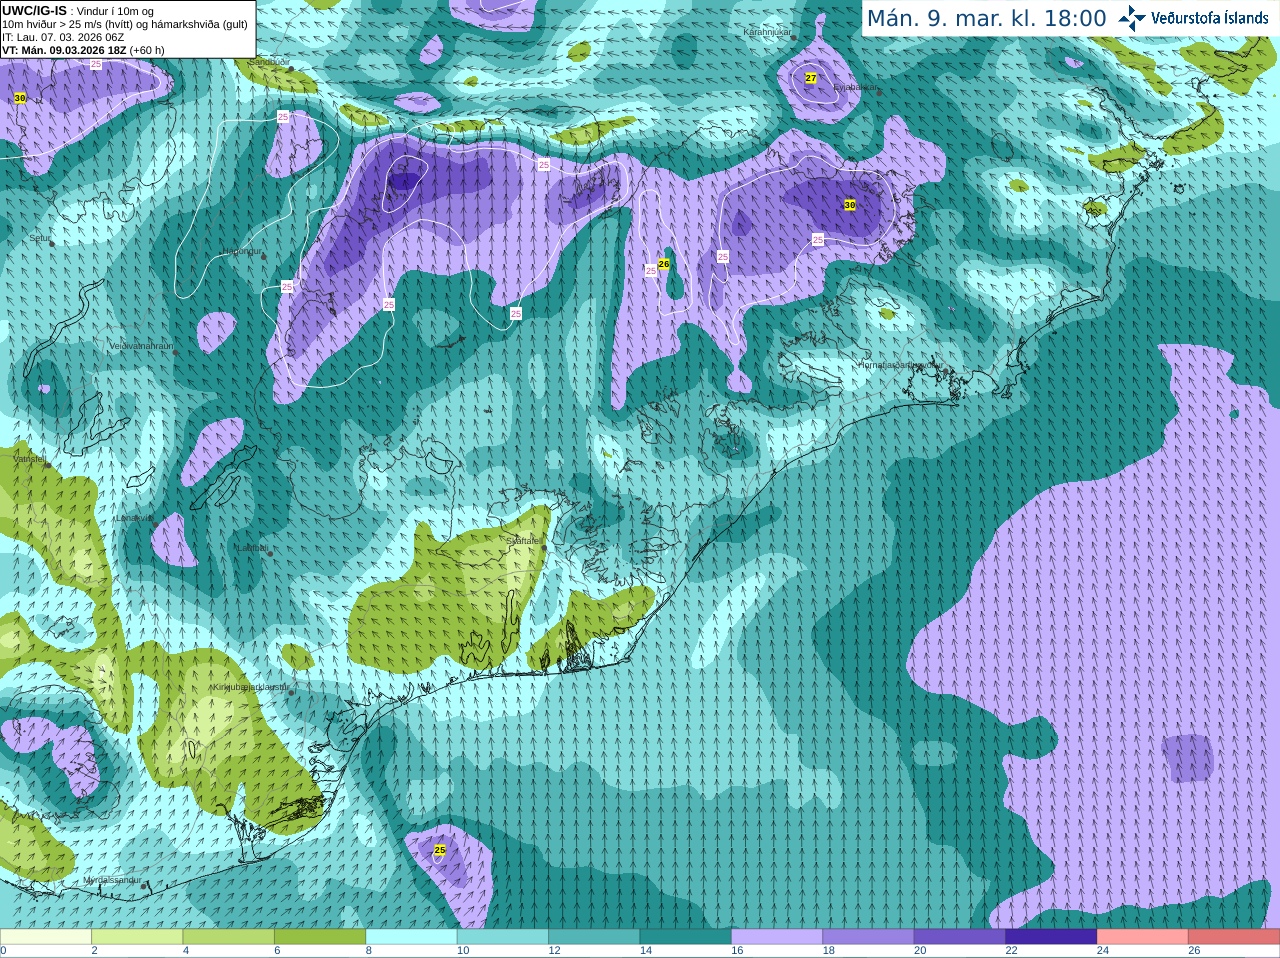Pick the 14–16 m/s dark teal swatch

click(x=686, y=937)
